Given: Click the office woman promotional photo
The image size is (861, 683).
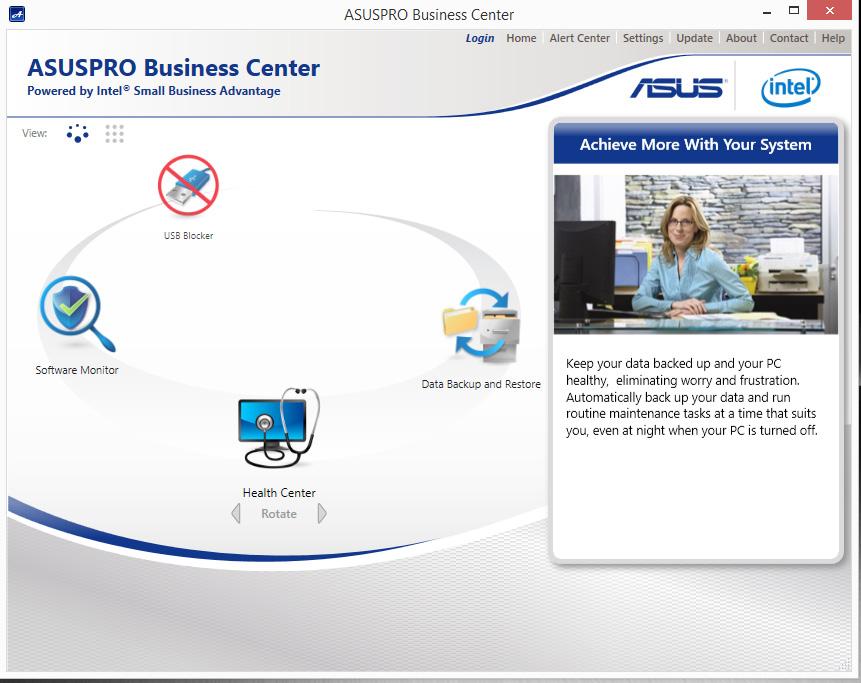Looking at the screenshot, I should 696,254.
